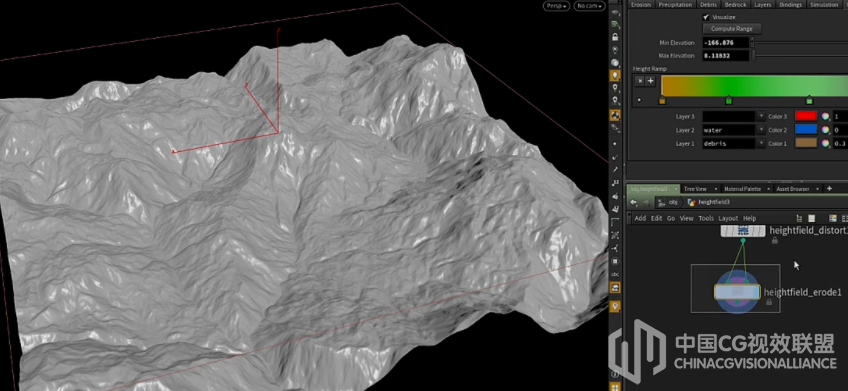Open the Layout menu in network editor
The height and width of the screenshot is (391, 848).
click(728, 218)
